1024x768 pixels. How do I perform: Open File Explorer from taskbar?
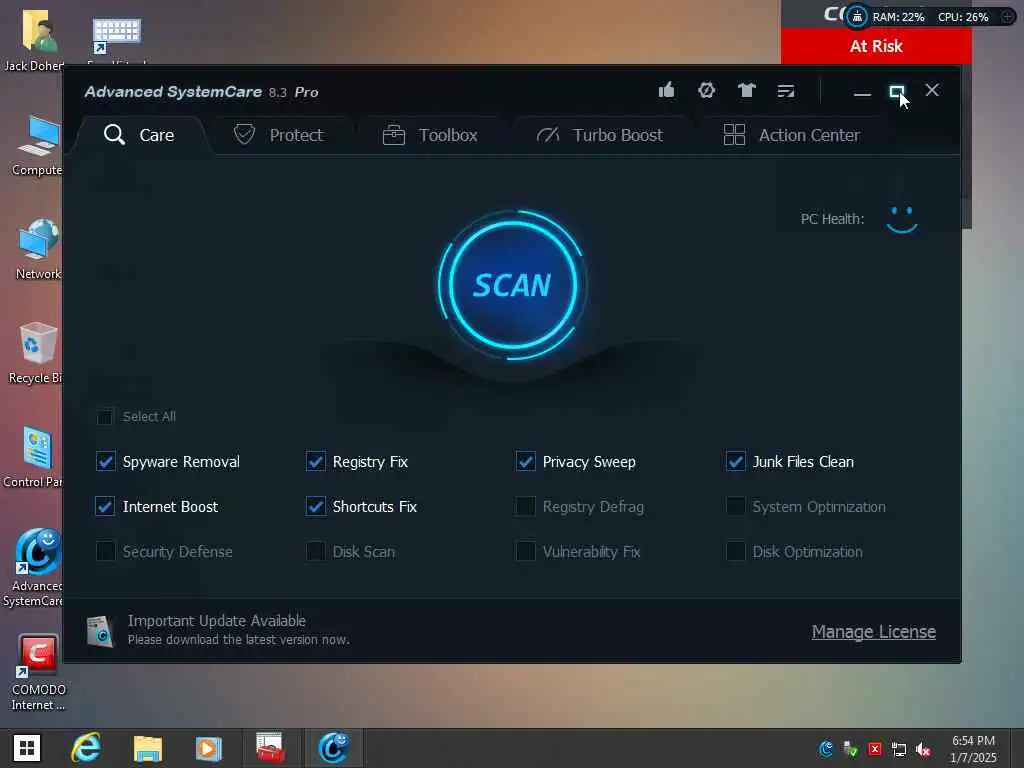(x=148, y=748)
